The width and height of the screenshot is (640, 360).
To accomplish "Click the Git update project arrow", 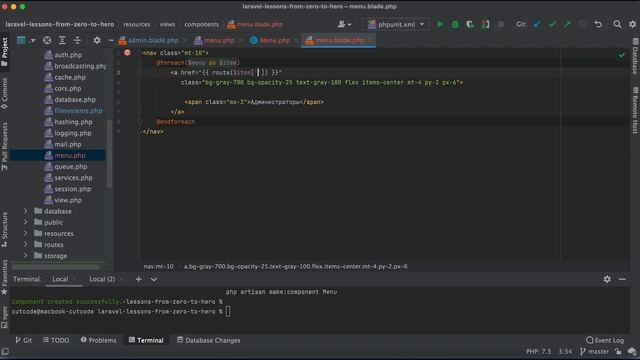I will point(537,24).
